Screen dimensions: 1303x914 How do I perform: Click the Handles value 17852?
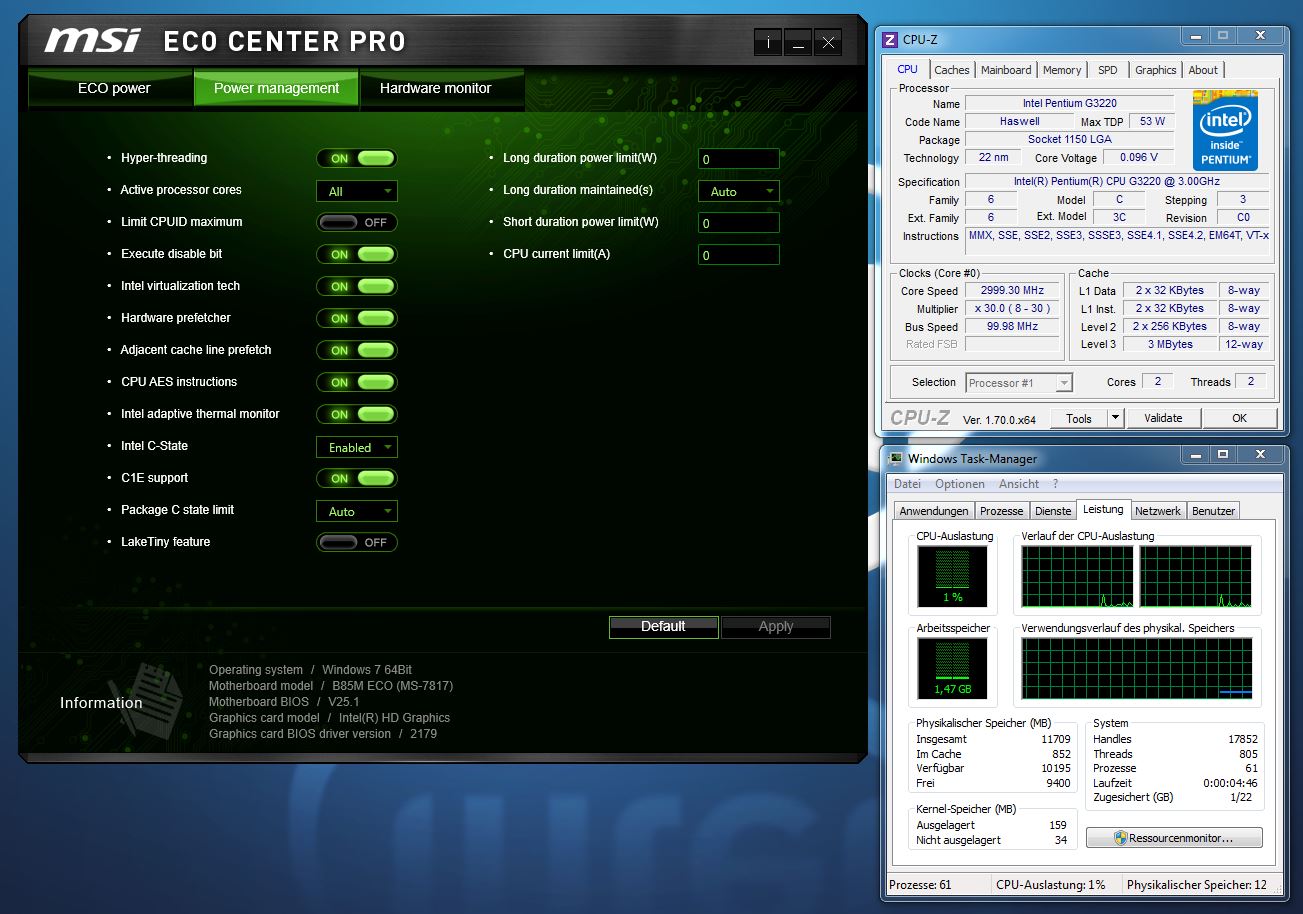[x=1243, y=739]
